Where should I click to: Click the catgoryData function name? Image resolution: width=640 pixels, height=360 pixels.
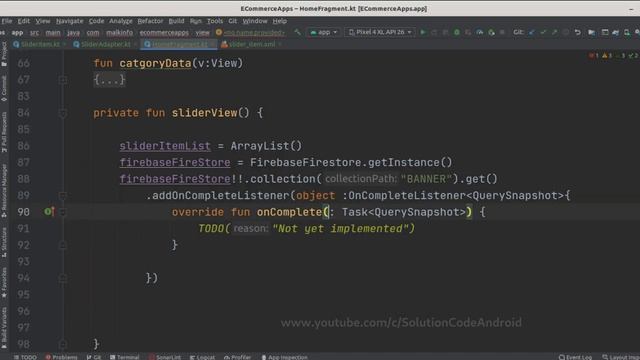point(155,63)
